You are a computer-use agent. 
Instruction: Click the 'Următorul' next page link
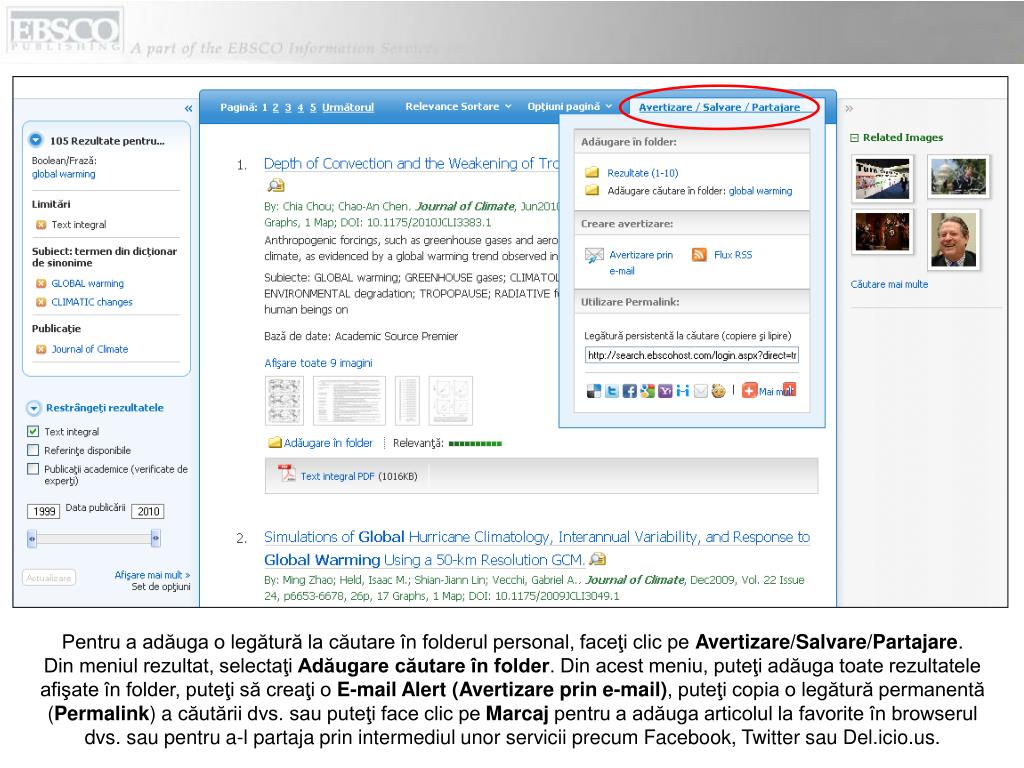(348, 108)
